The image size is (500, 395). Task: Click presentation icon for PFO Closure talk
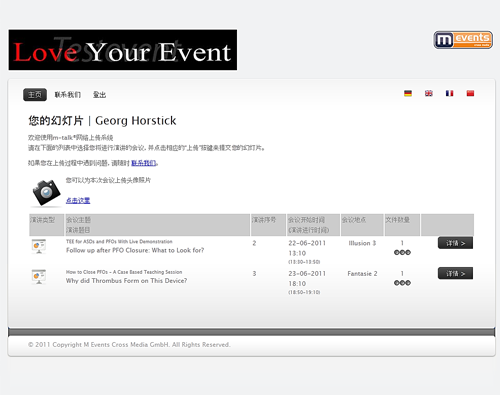click(x=39, y=246)
